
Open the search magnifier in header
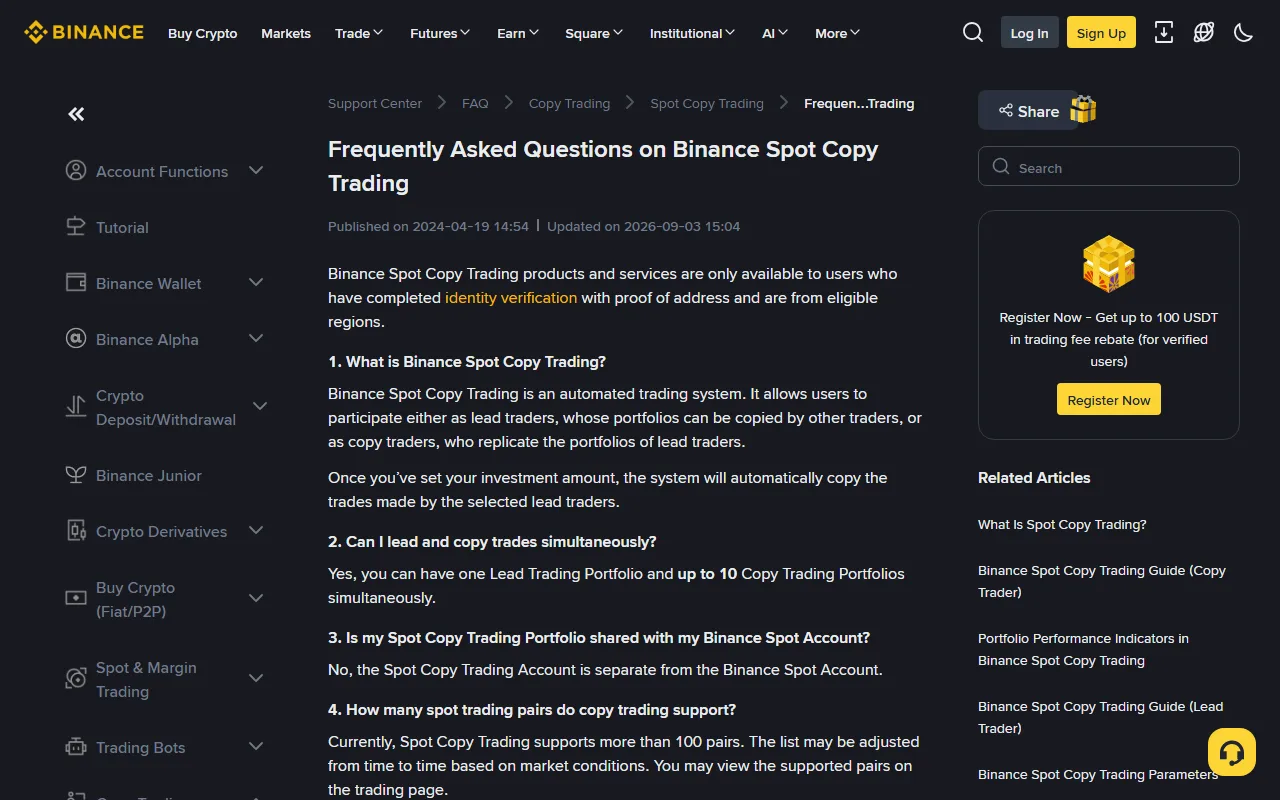(x=973, y=32)
